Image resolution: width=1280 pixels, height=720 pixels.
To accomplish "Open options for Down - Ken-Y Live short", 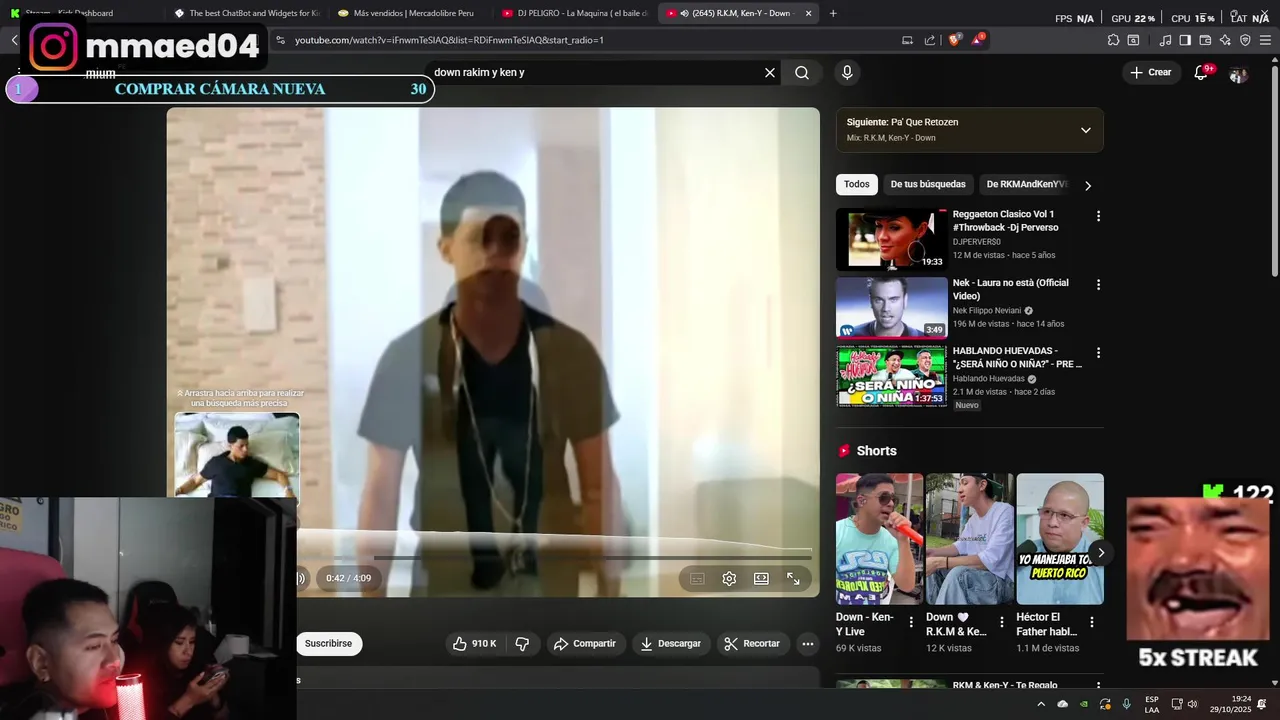I will click(x=910, y=622).
